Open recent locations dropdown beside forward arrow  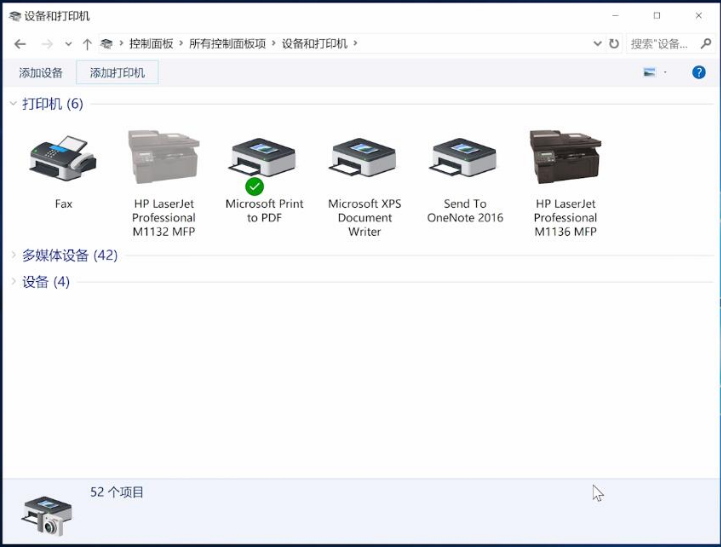click(x=68, y=44)
